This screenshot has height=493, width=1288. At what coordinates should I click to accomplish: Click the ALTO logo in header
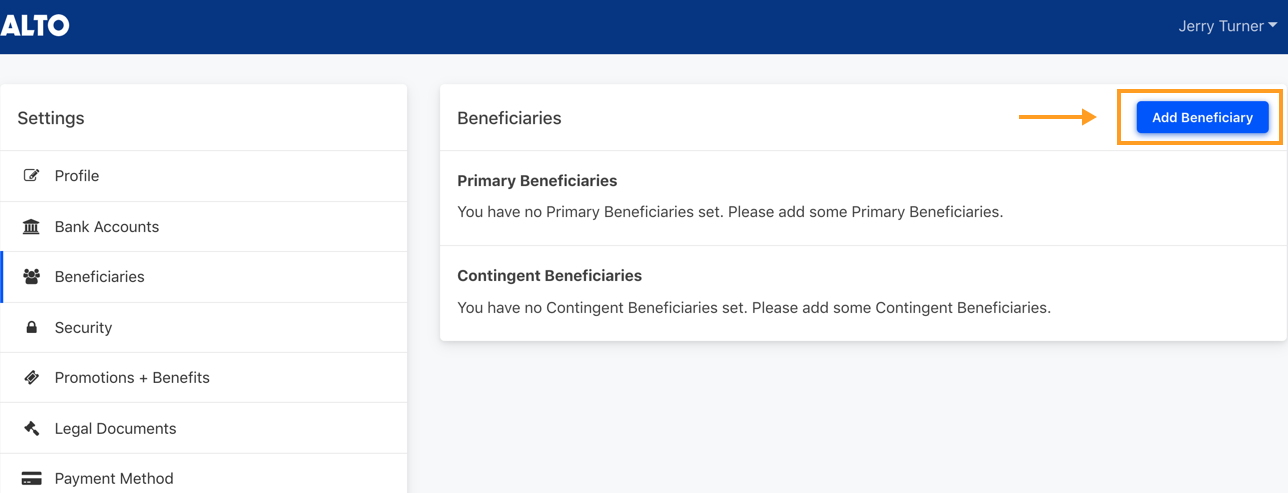coord(35,26)
